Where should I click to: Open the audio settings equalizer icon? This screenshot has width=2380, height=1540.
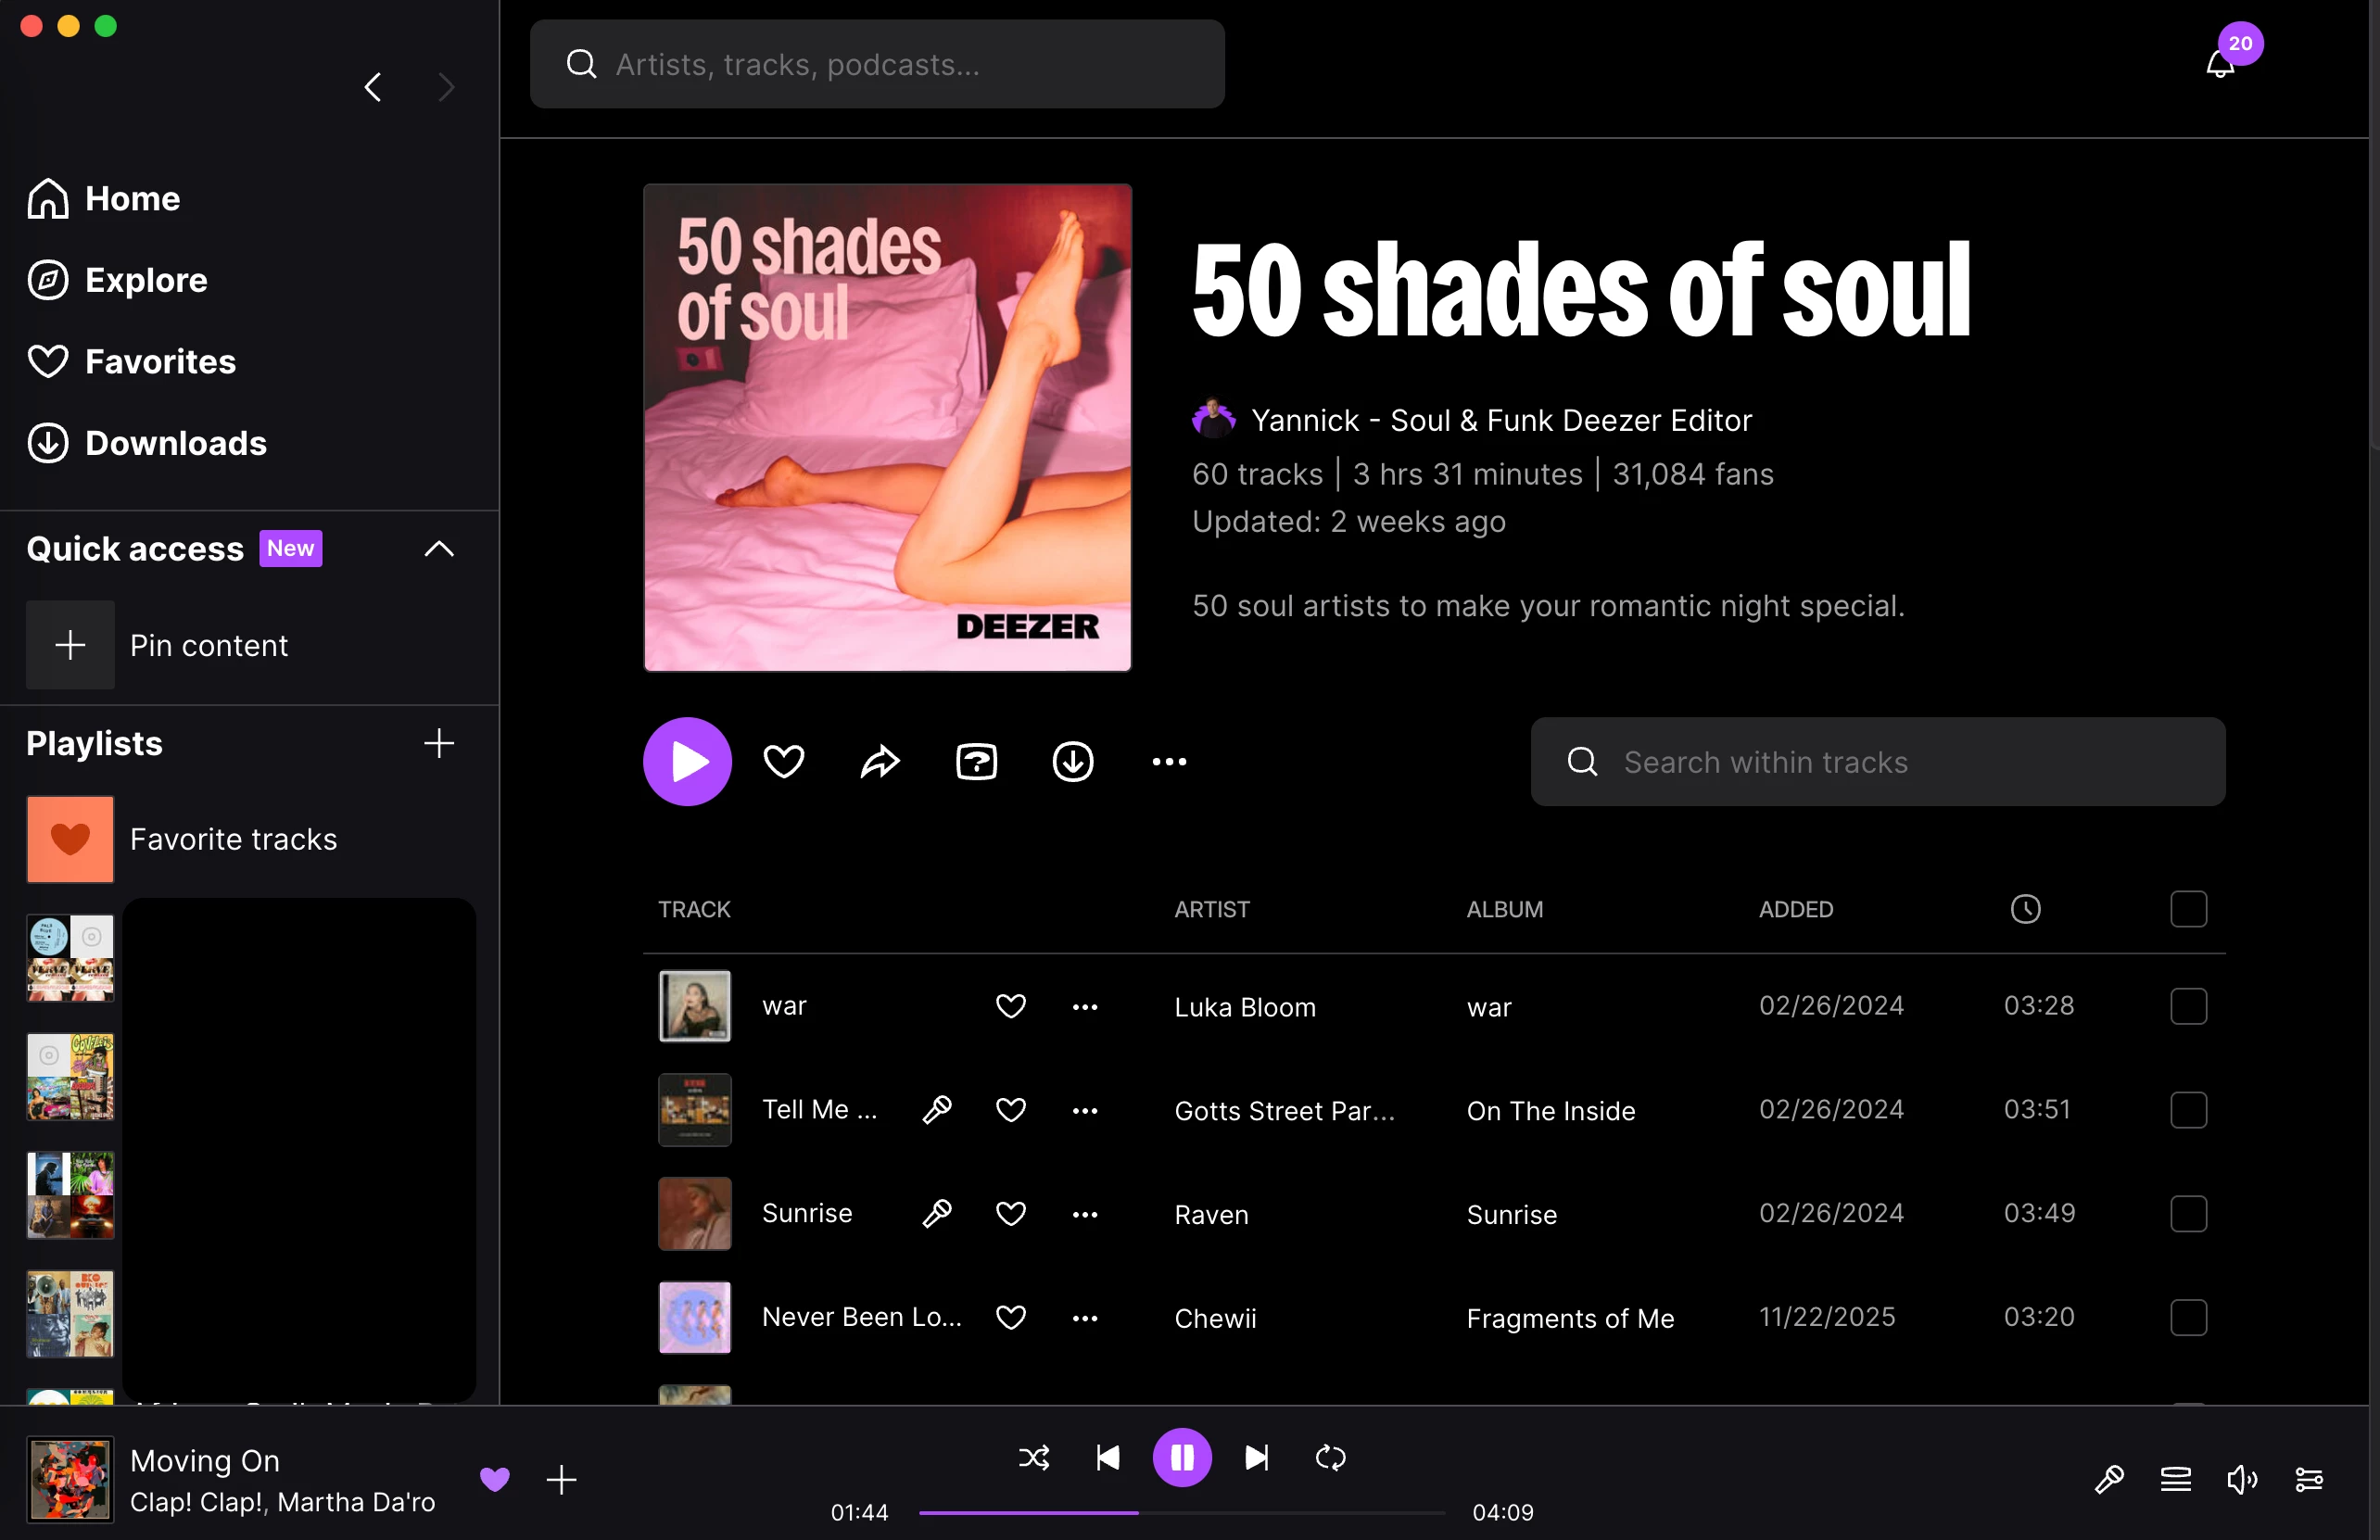pyautogui.click(x=2308, y=1479)
